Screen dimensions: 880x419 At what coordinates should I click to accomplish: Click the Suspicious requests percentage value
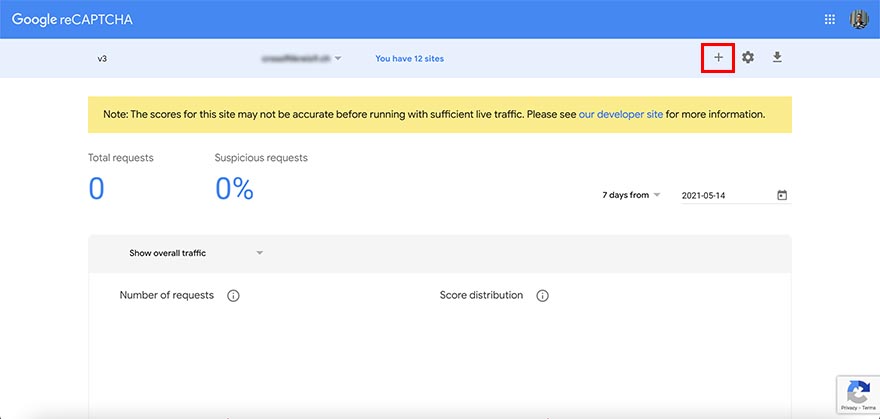(x=235, y=188)
